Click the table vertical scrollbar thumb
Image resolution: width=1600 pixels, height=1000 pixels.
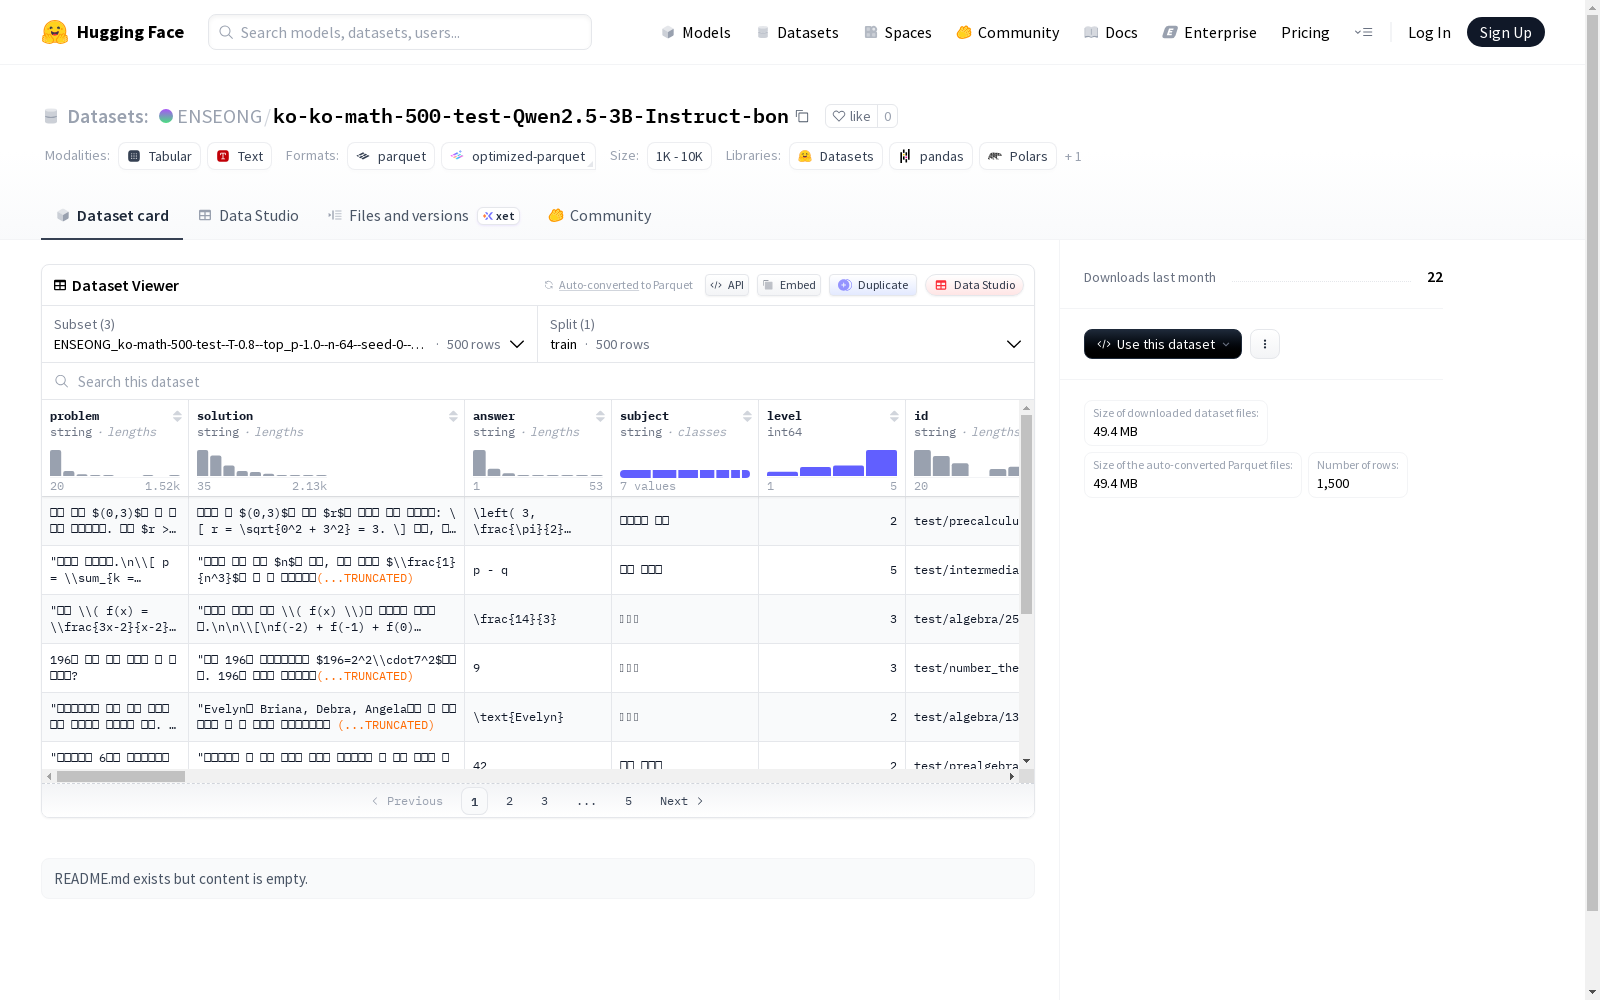(x=1026, y=514)
